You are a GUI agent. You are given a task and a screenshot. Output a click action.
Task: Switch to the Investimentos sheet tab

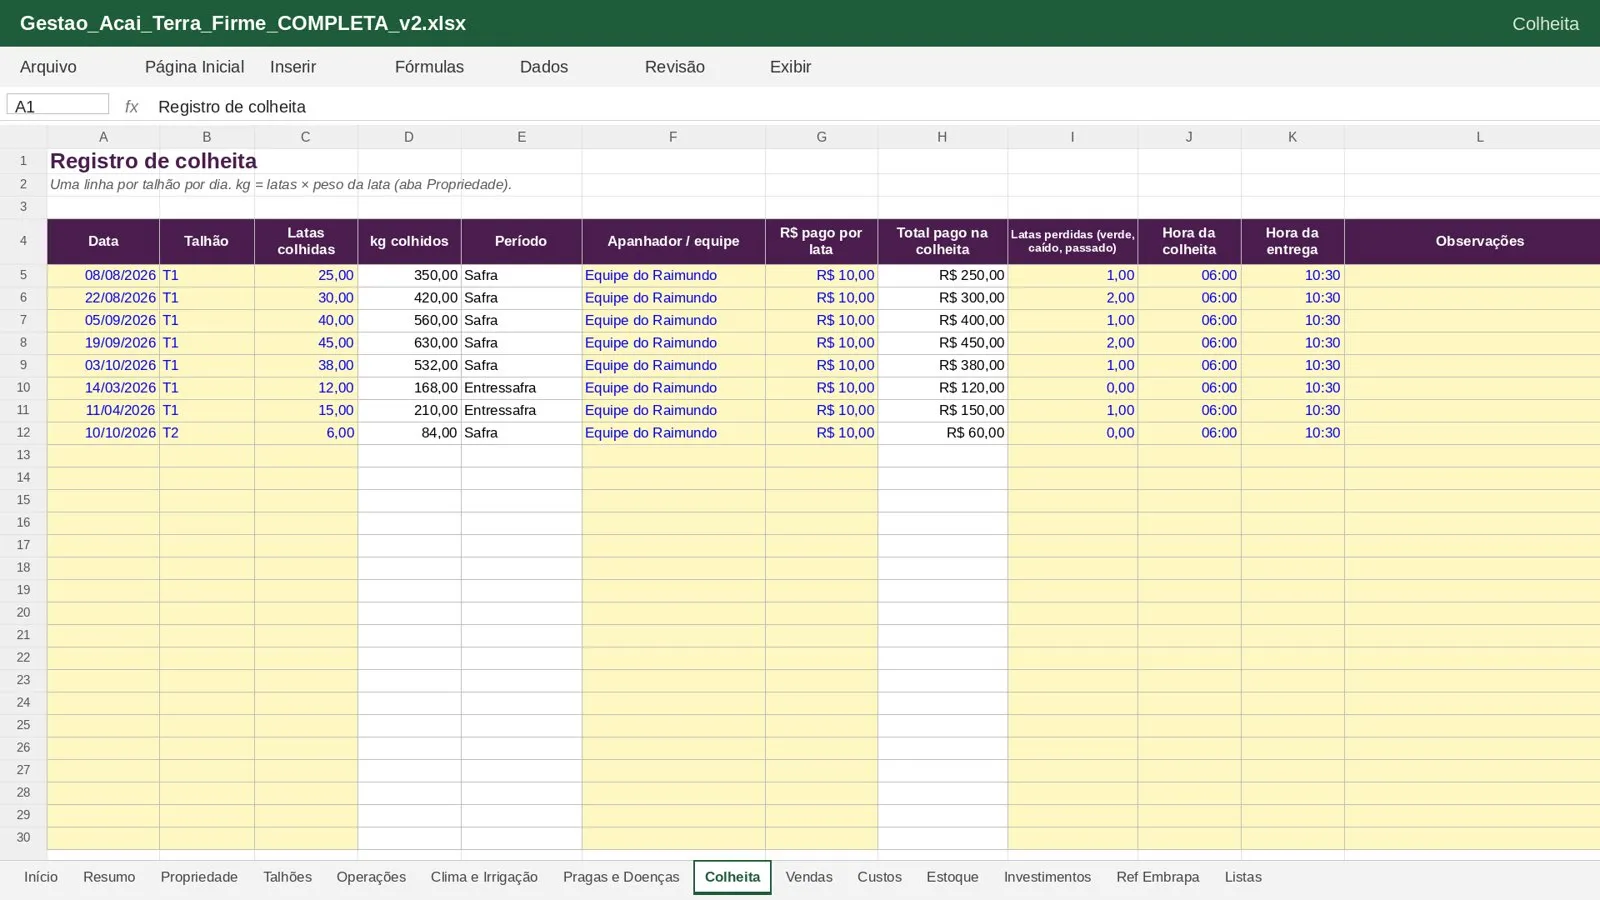click(x=1047, y=877)
